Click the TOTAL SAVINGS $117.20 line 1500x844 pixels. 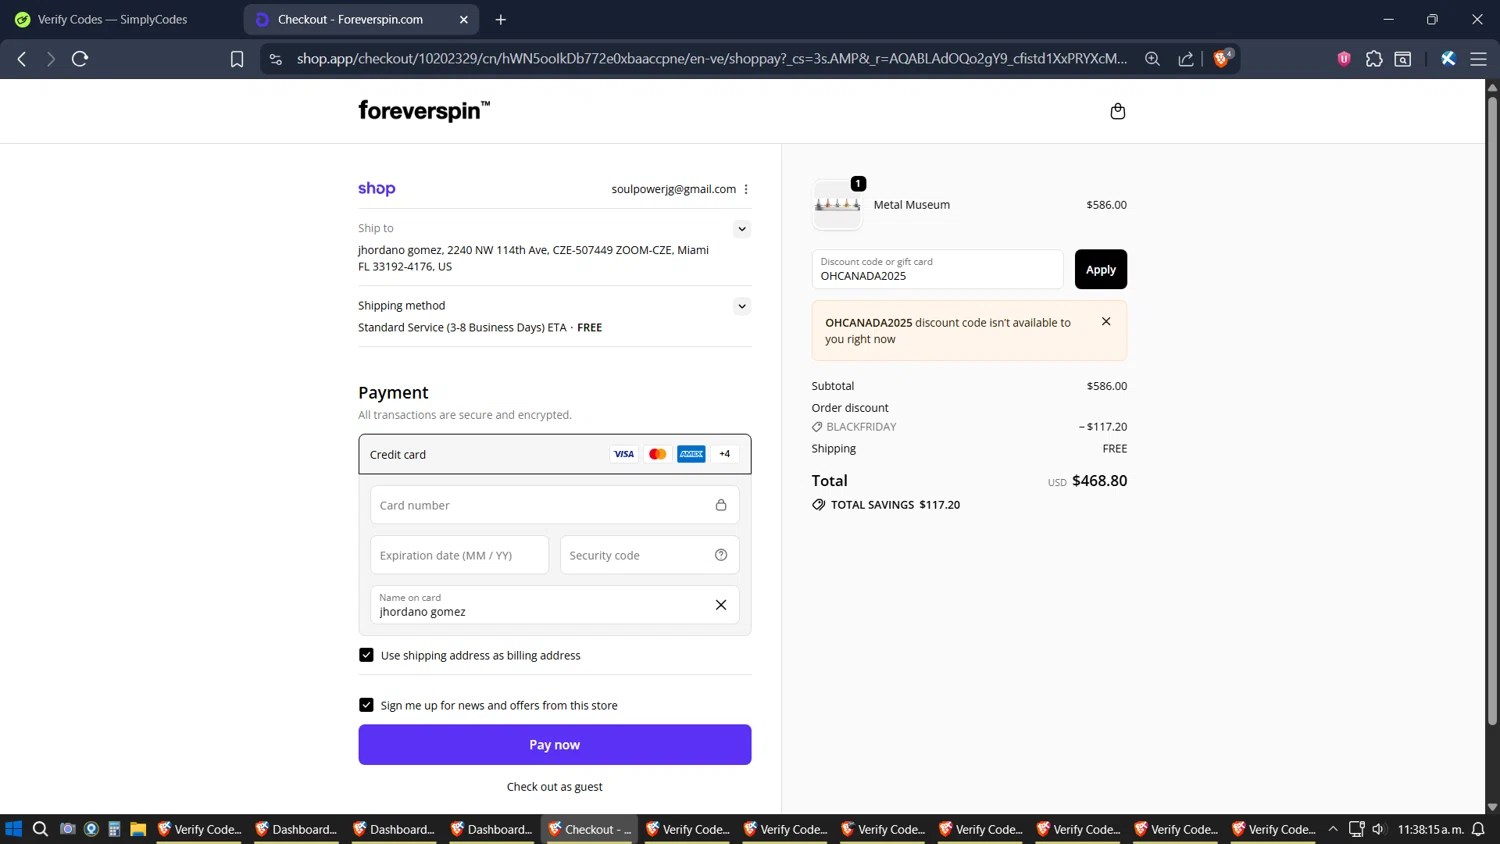point(886,505)
